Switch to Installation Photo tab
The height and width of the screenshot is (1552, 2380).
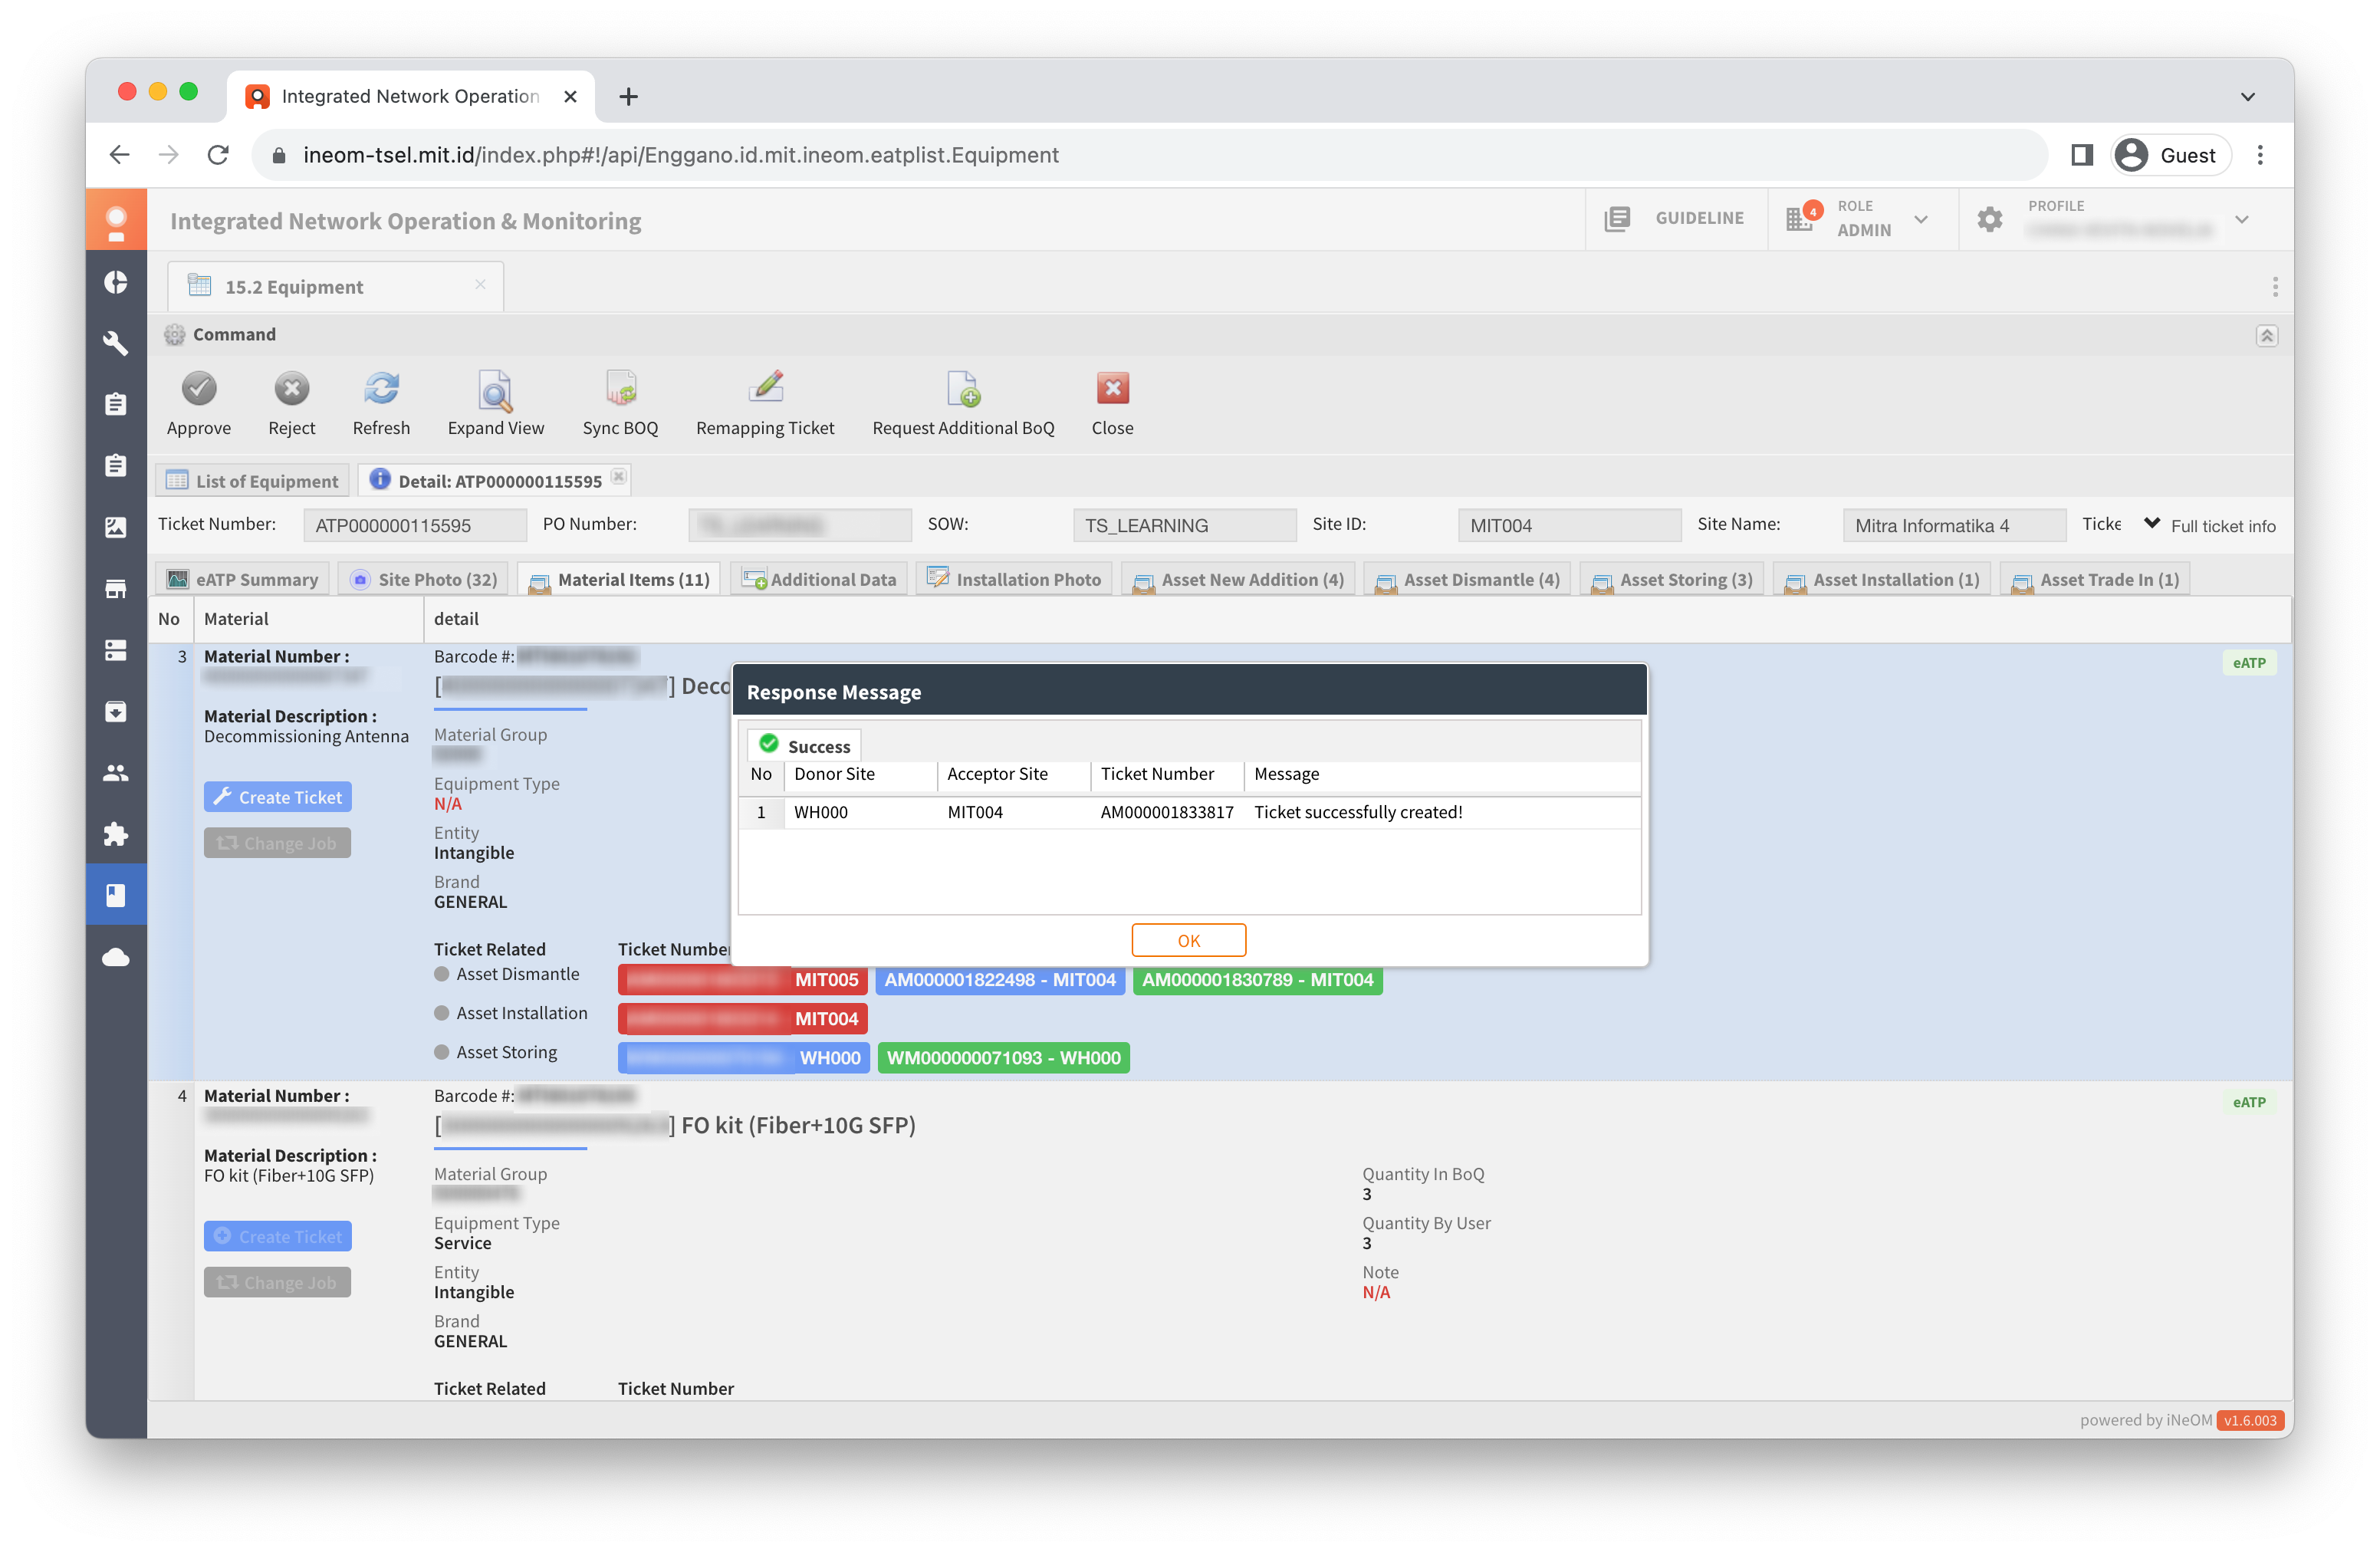pyautogui.click(x=1013, y=580)
